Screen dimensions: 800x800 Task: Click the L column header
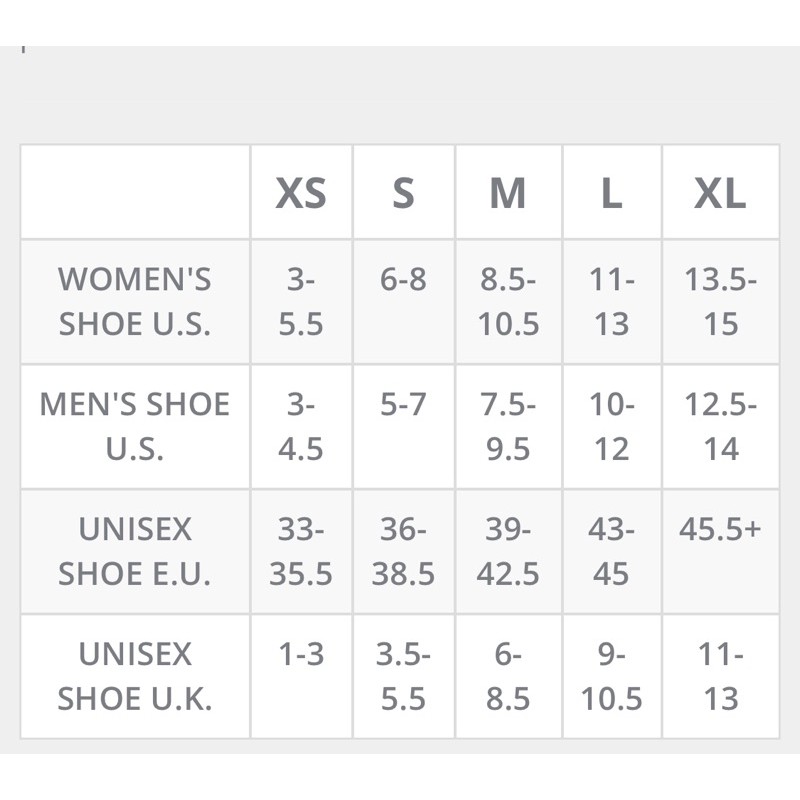click(611, 193)
